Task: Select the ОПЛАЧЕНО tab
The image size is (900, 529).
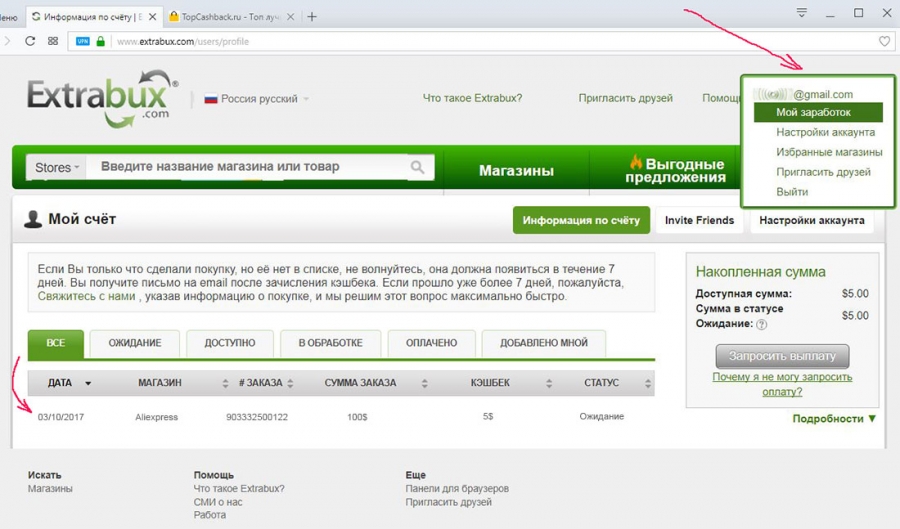Action: click(x=432, y=343)
